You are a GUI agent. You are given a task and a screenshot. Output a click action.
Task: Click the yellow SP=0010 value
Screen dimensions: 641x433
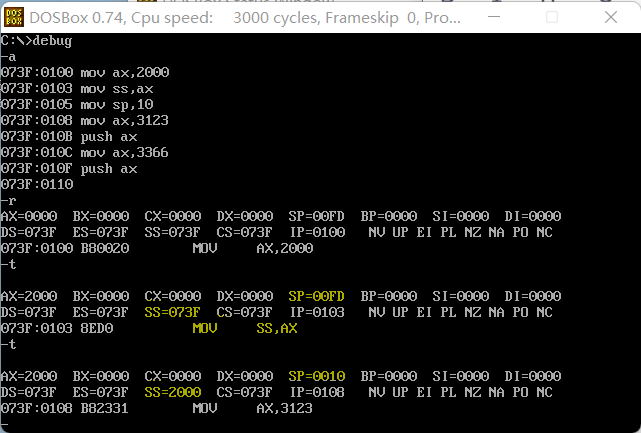(316, 376)
